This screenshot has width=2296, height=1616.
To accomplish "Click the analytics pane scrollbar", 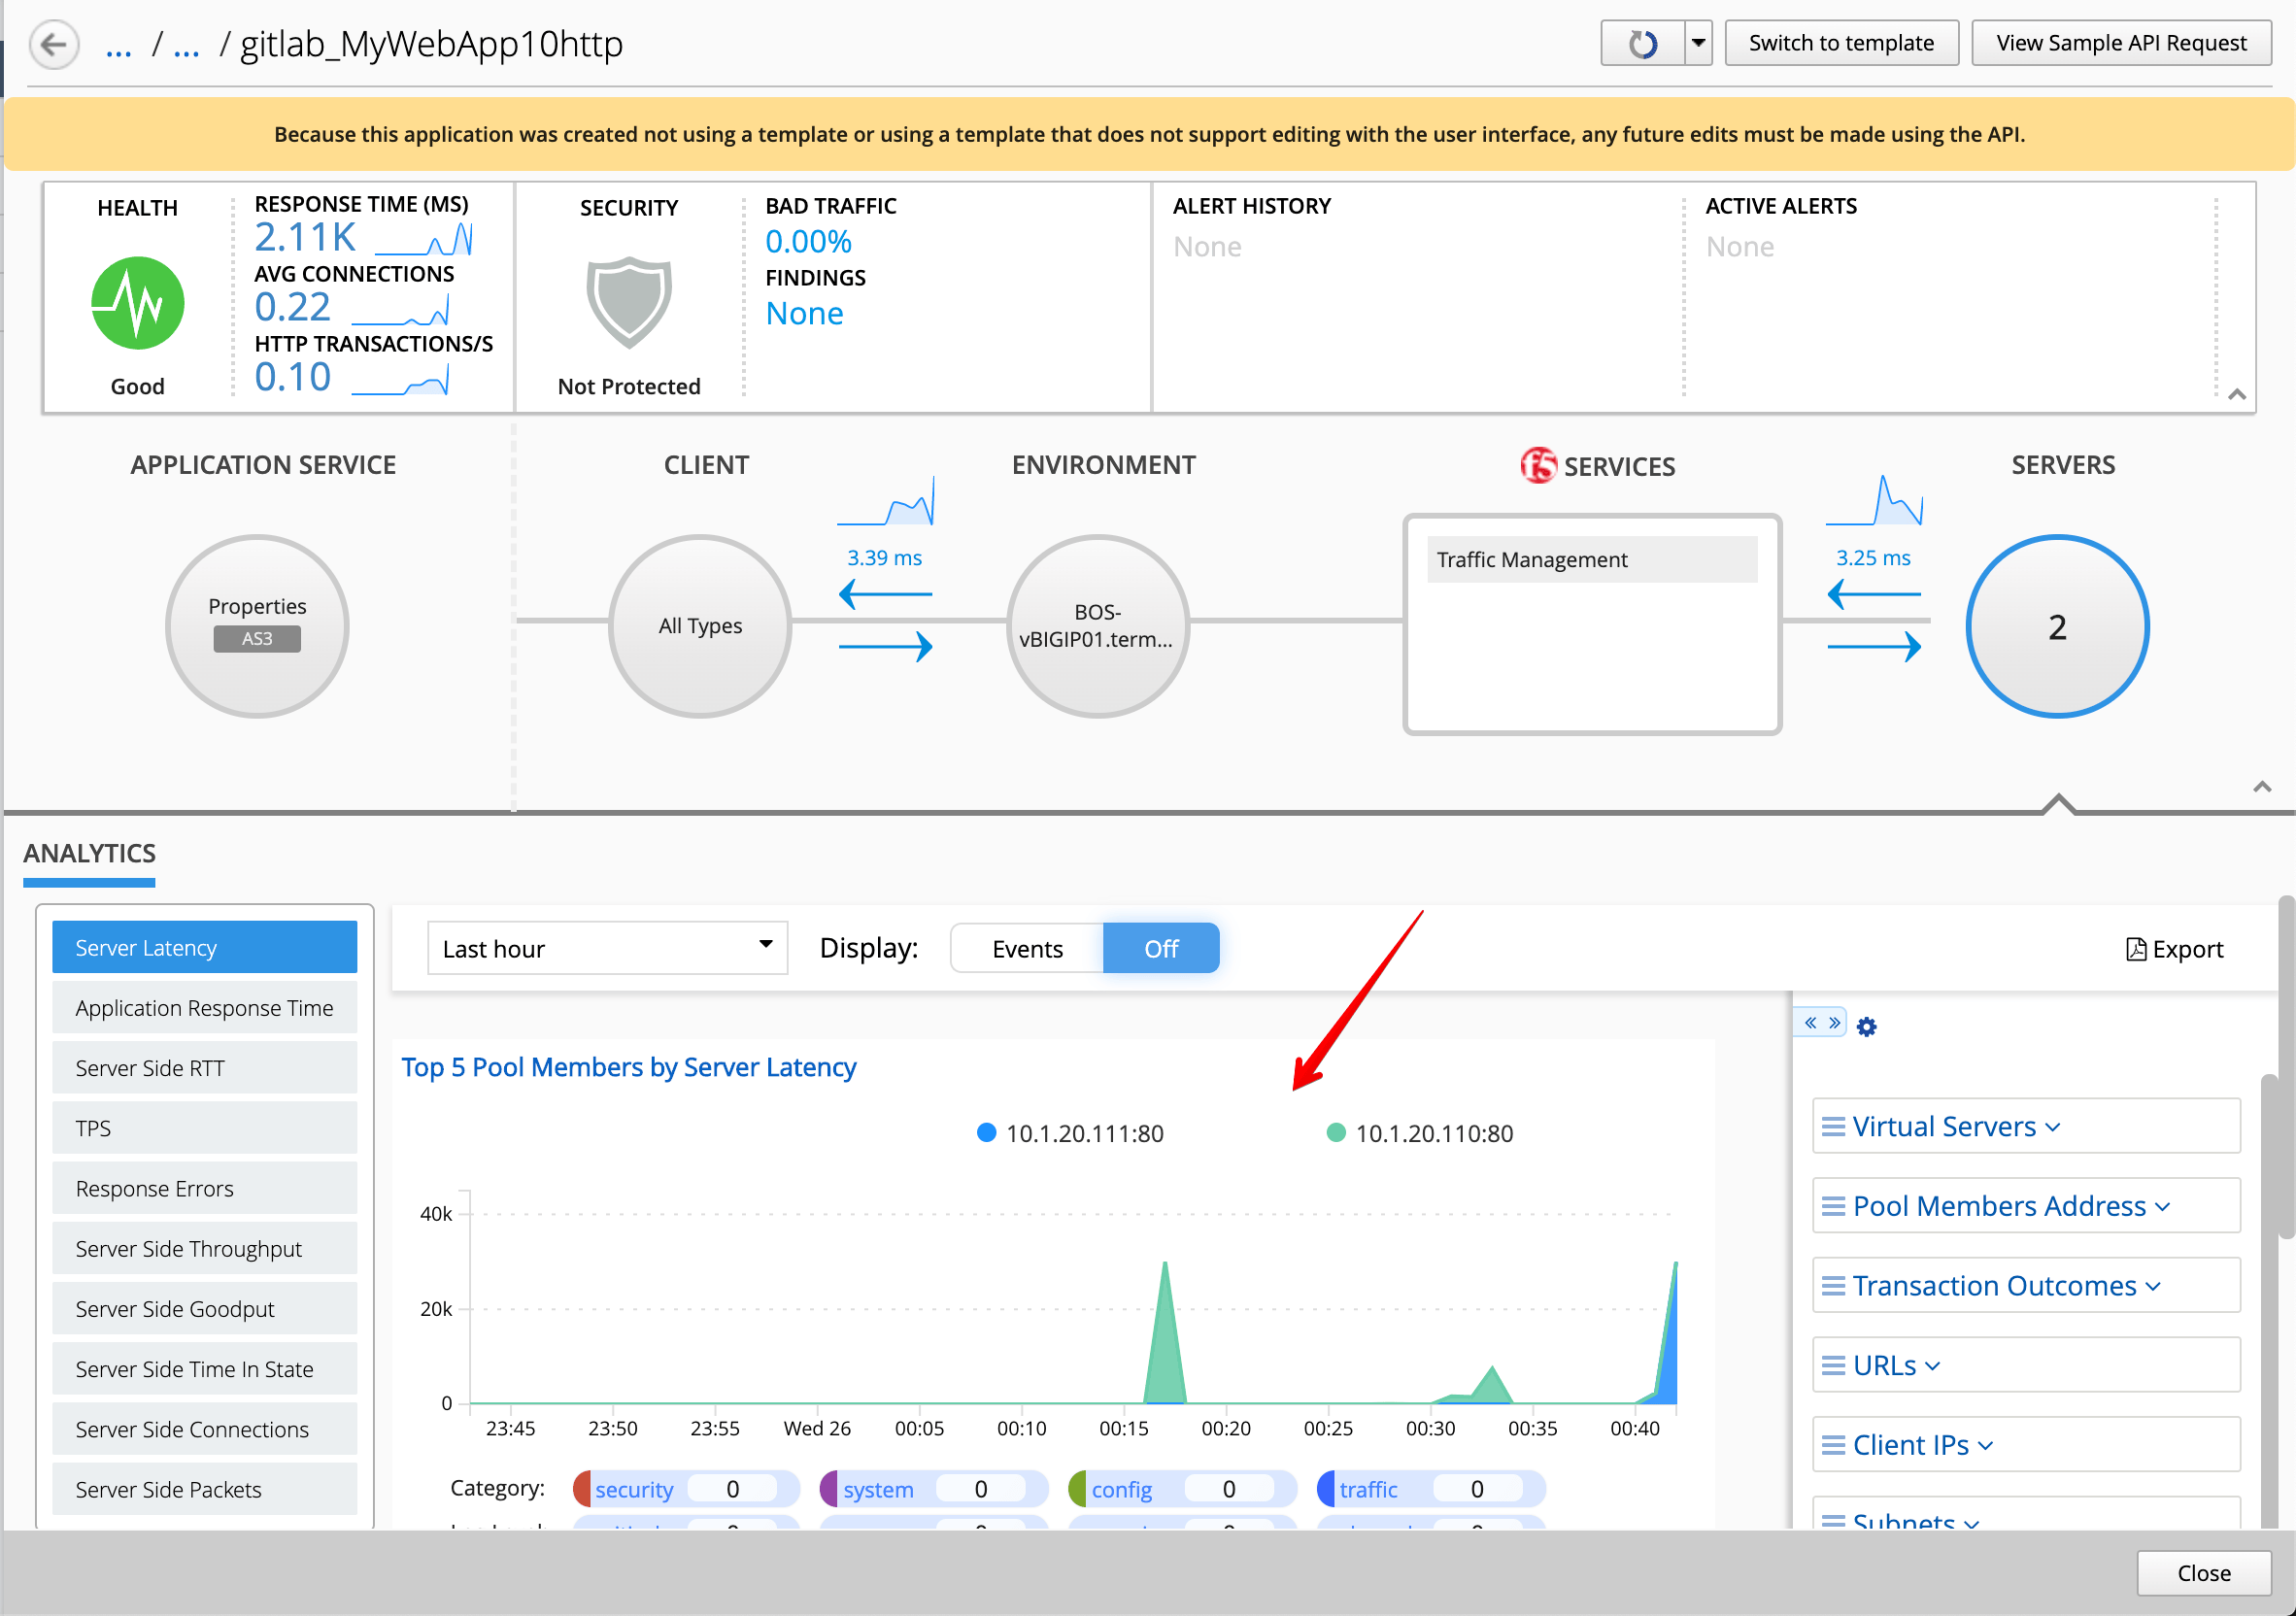I will tap(2286, 1068).
